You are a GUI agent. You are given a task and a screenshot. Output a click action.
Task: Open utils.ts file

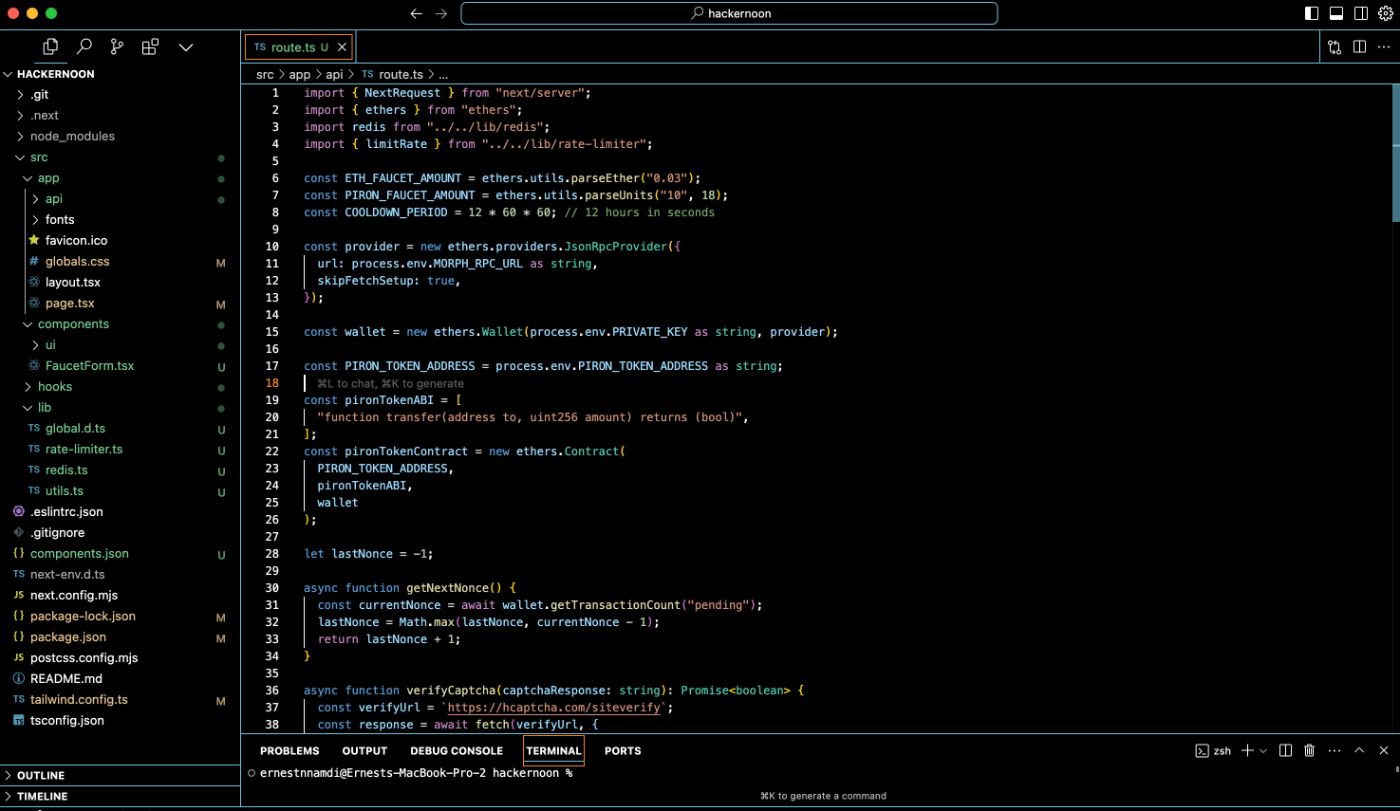pyautogui.click(x=120, y=491)
